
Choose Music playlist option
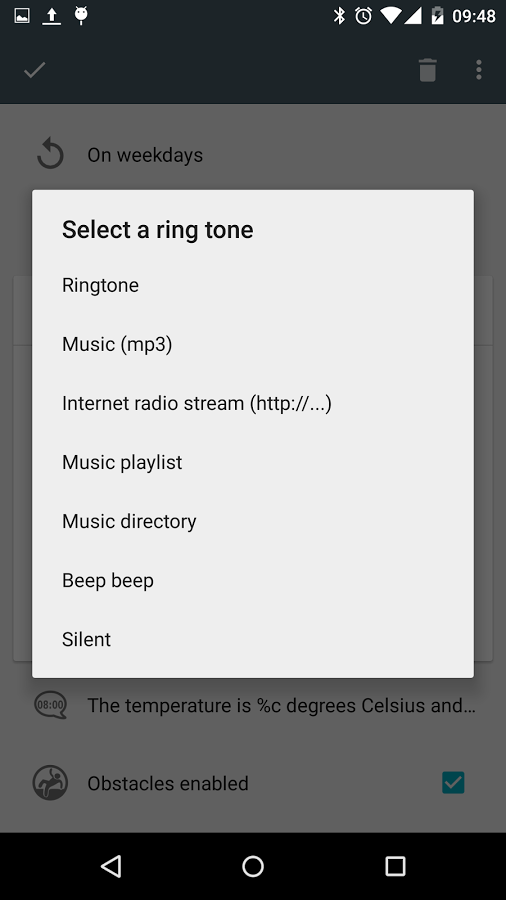[x=253, y=463]
